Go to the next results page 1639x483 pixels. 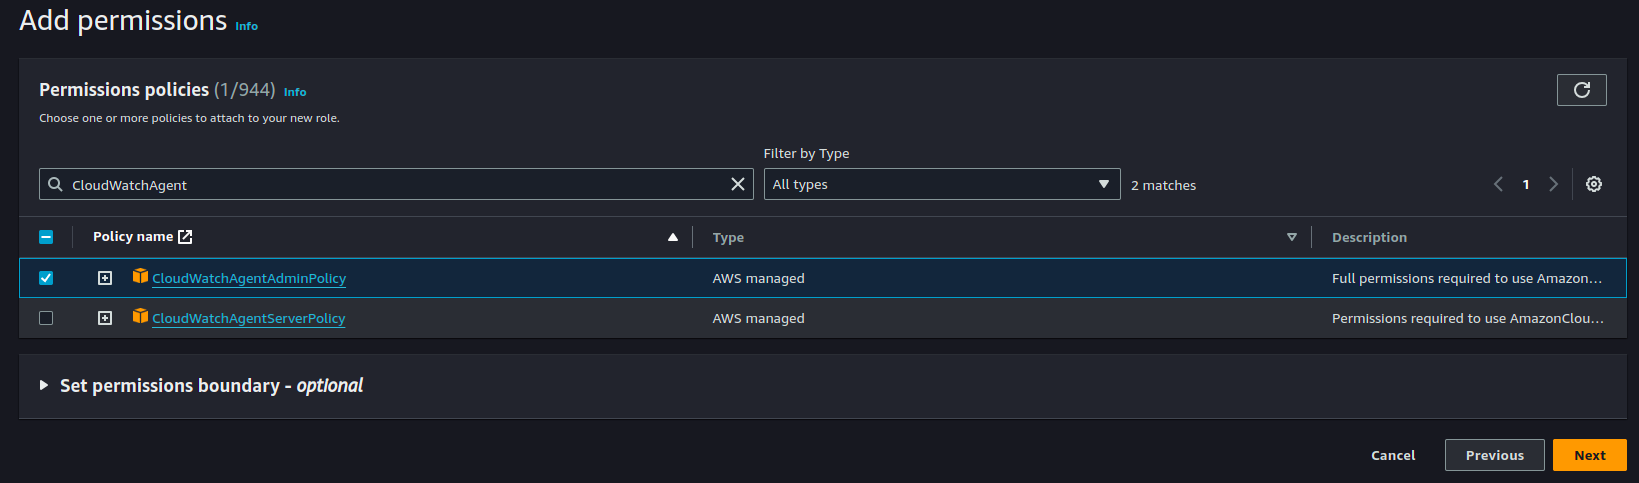pyautogui.click(x=1553, y=184)
